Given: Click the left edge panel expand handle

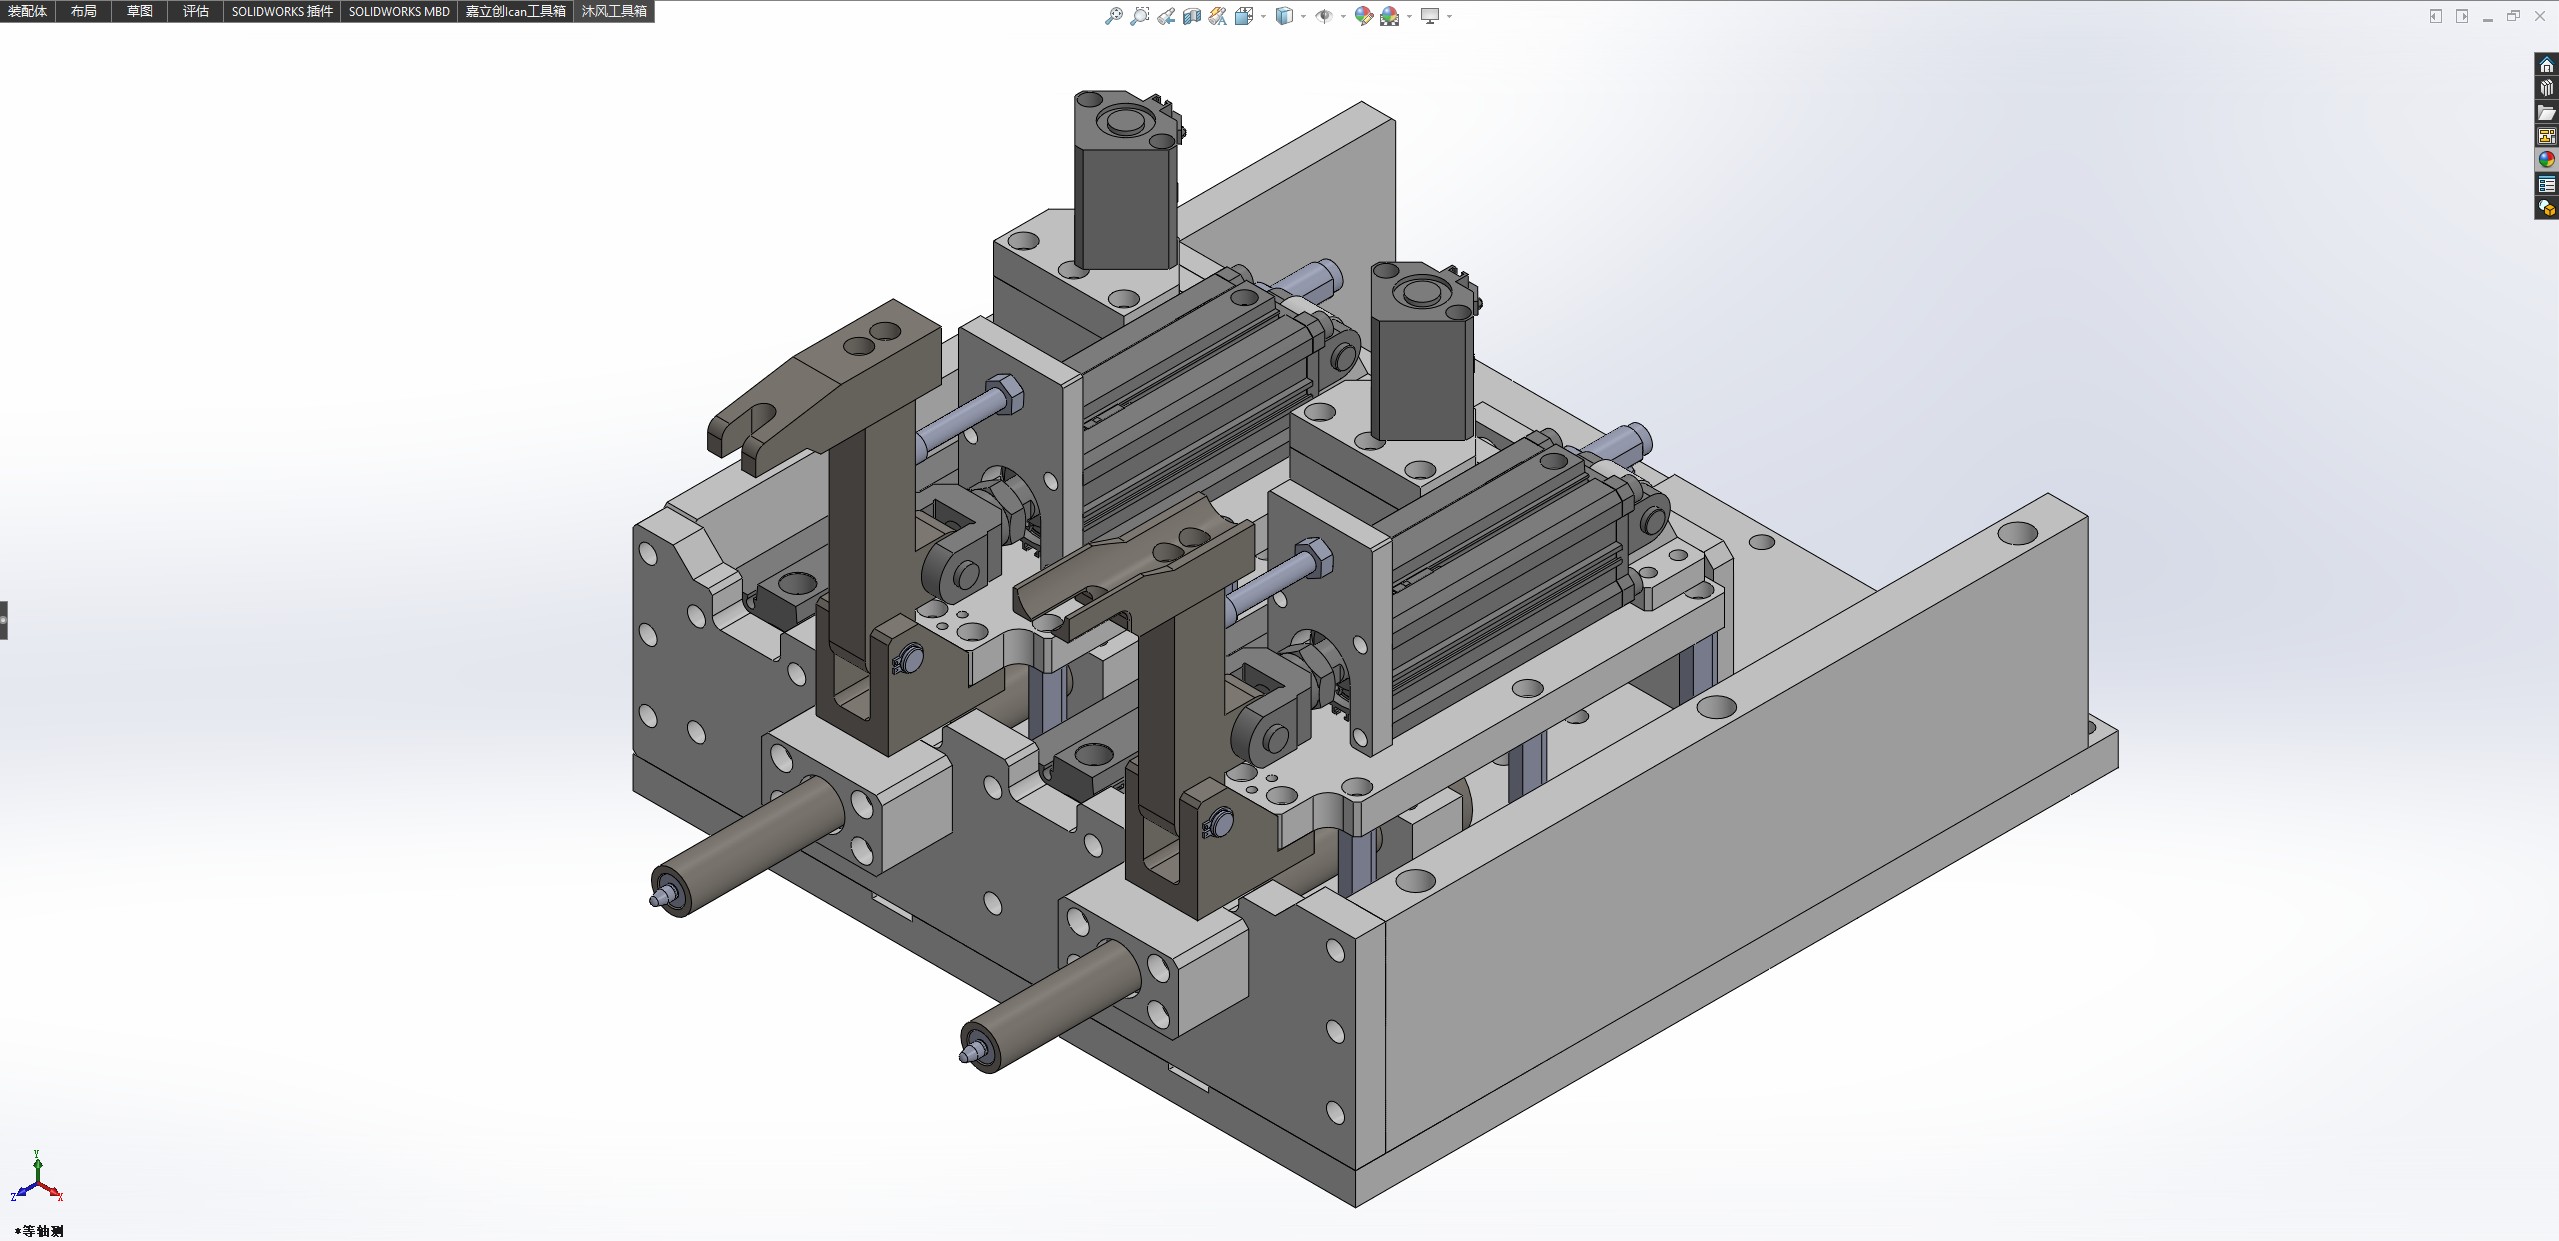Looking at the screenshot, I should click(x=4, y=620).
